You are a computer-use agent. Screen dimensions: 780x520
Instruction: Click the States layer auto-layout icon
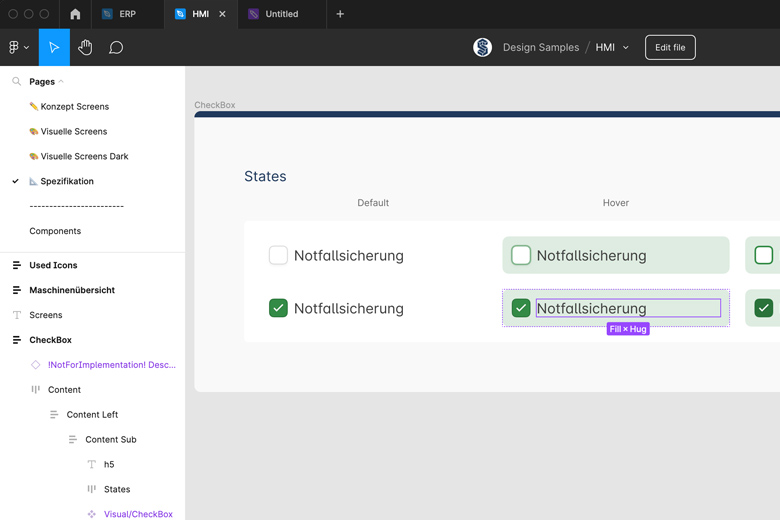tap(92, 489)
